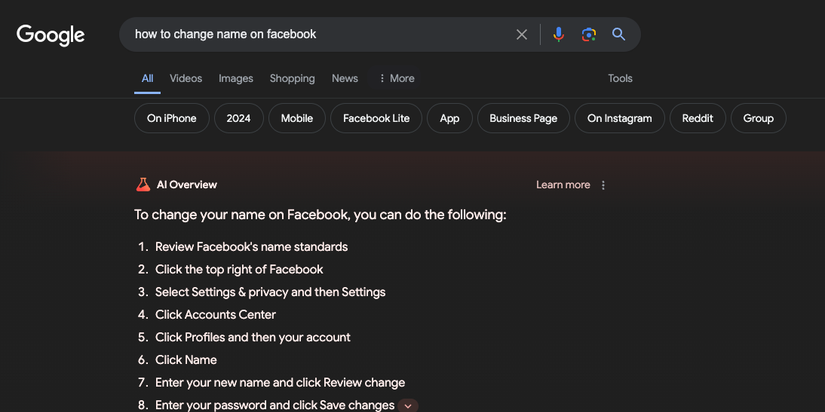This screenshot has height=412, width=825.
Task: Select the On iPhone filter chip
Action: coord(172,118)
